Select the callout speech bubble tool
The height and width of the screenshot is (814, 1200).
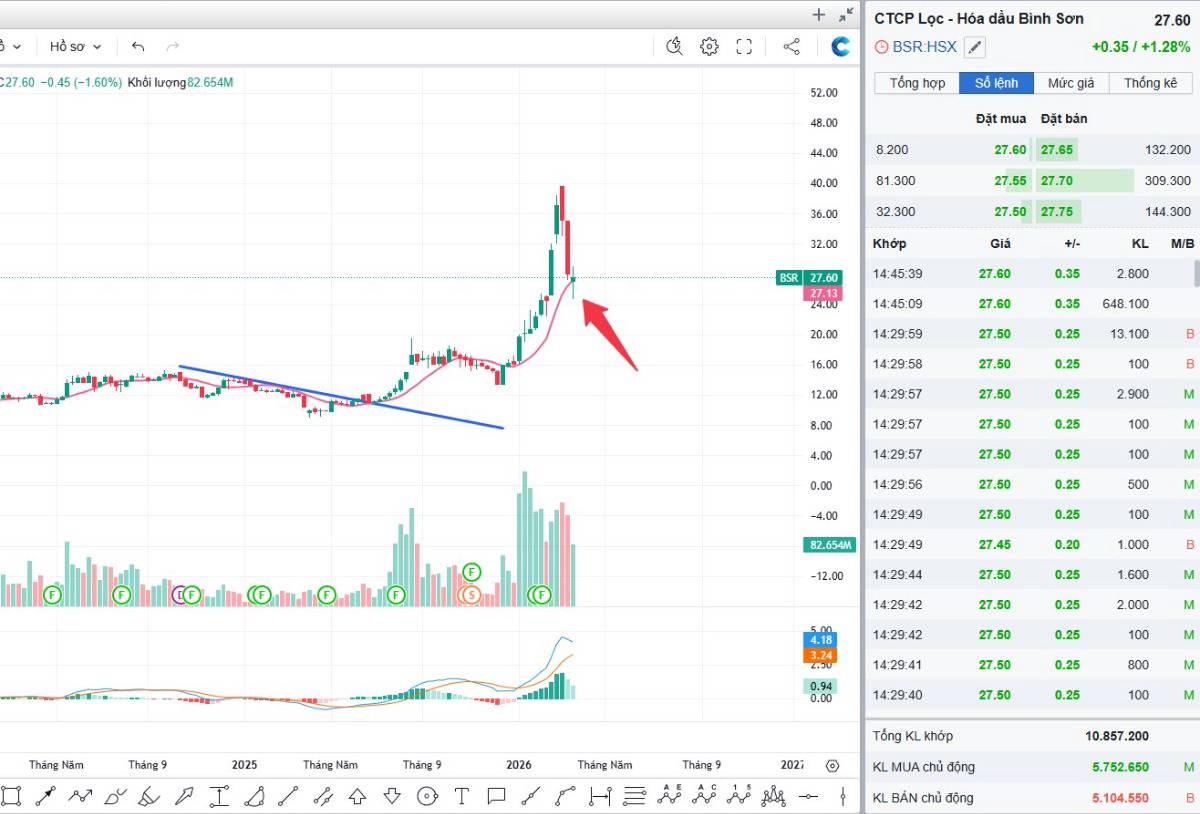496,796
